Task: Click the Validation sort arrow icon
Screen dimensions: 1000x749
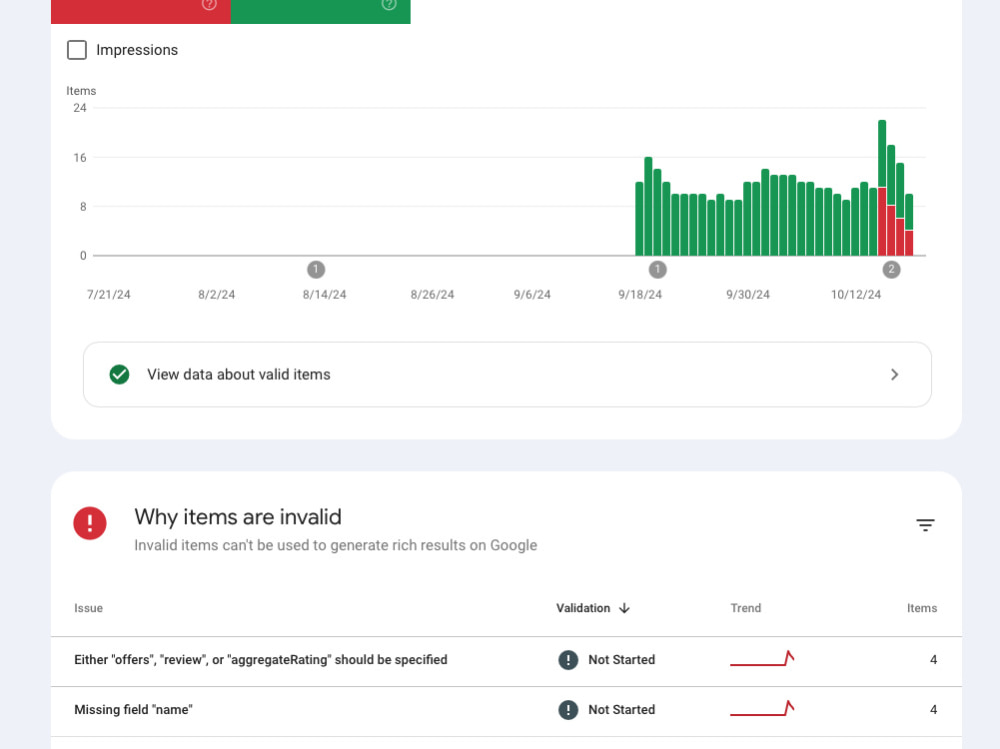Action: pos(624,608)
